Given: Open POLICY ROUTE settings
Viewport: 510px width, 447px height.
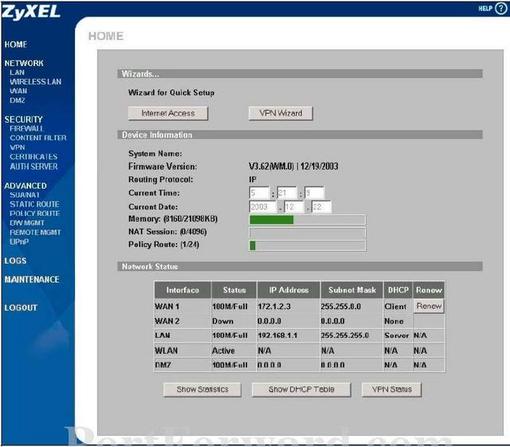Looking at the screenshot, I should coord(35,213).
